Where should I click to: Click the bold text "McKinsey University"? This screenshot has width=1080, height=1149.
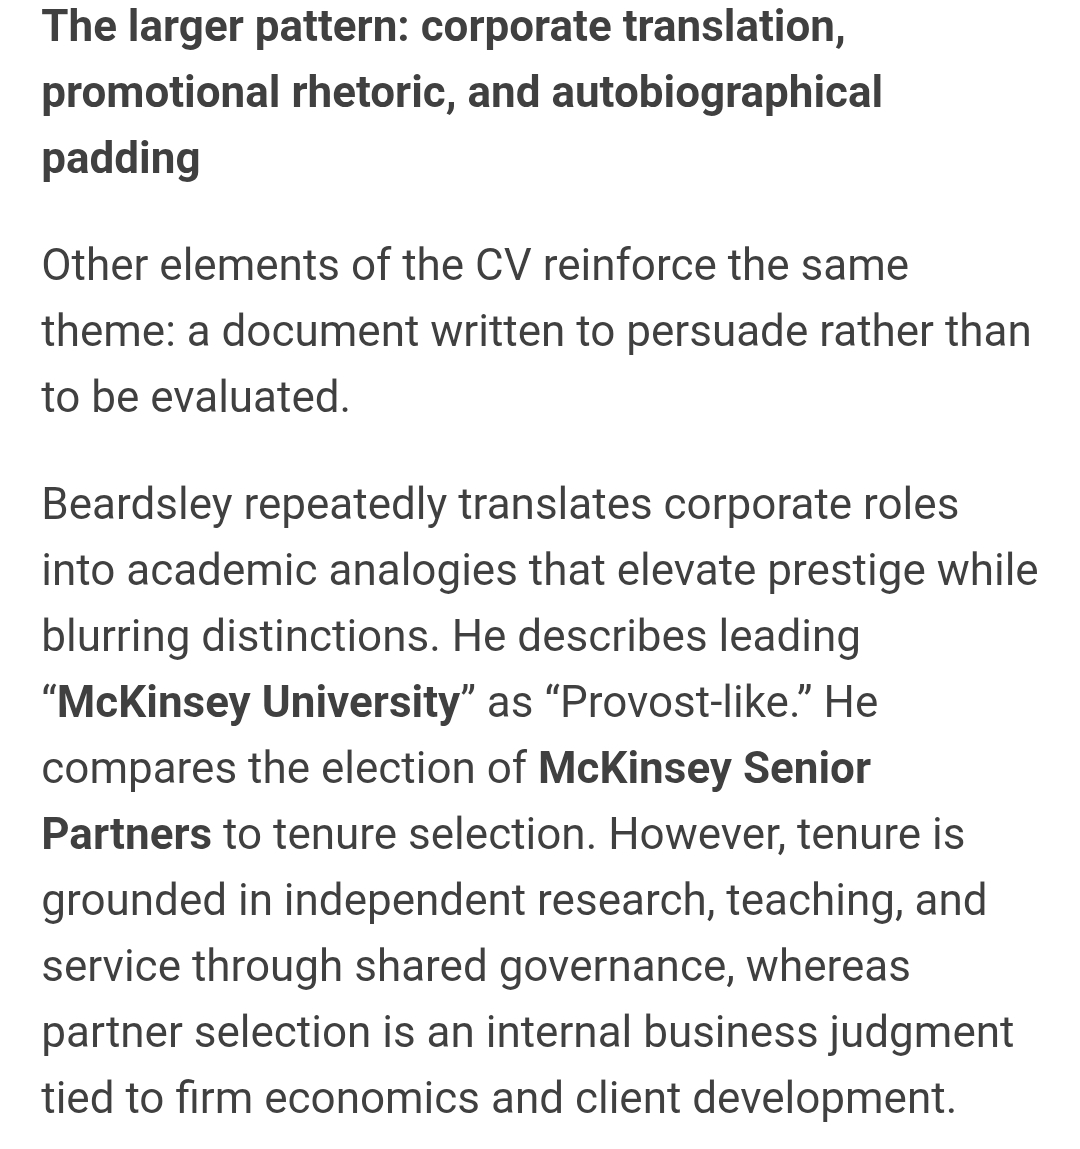click(258, 702)
